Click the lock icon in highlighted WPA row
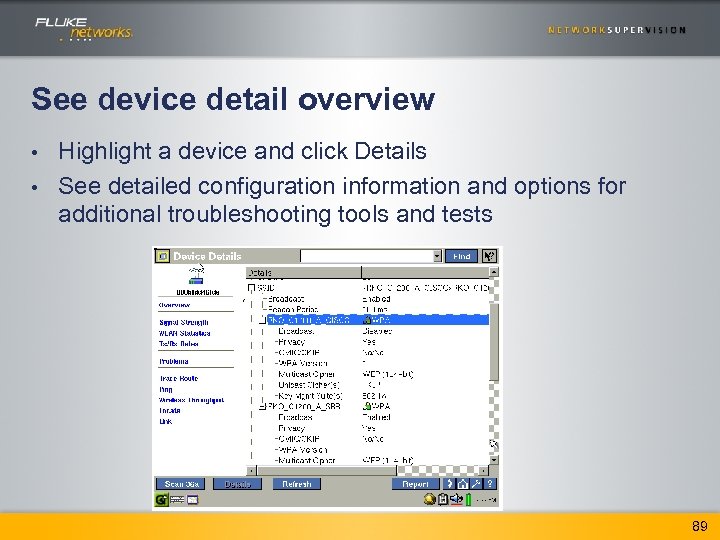 367,320
